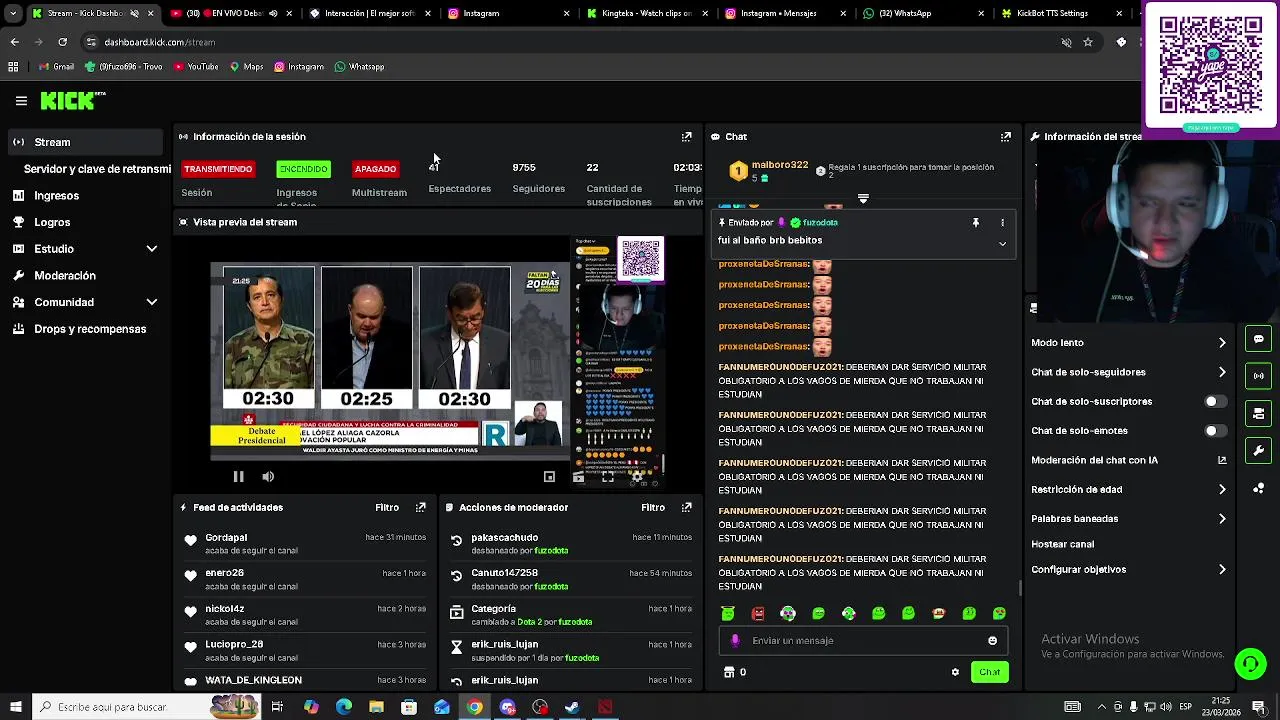This screenshot has width=1280, height=720.
Task: Click the TRANSMITIENDO session status badge
Action: pyautogui.click(x=218, y=169)
